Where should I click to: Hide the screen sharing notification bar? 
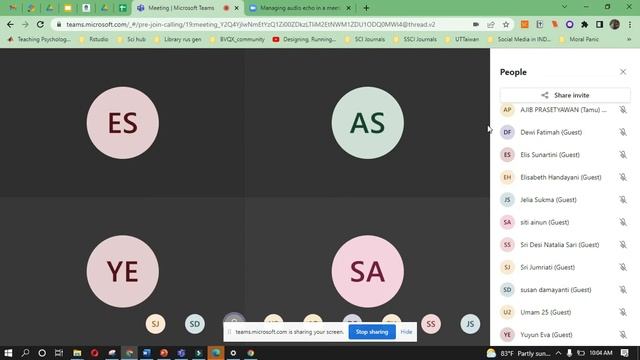click(x=406, y=332)
